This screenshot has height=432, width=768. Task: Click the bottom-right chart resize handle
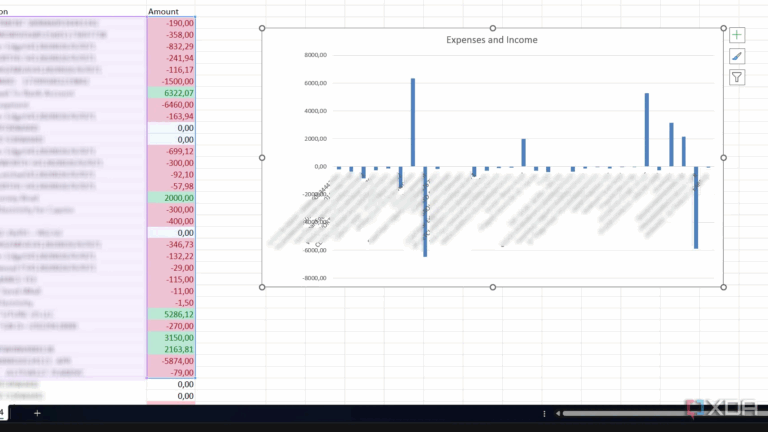click(723, 287)
